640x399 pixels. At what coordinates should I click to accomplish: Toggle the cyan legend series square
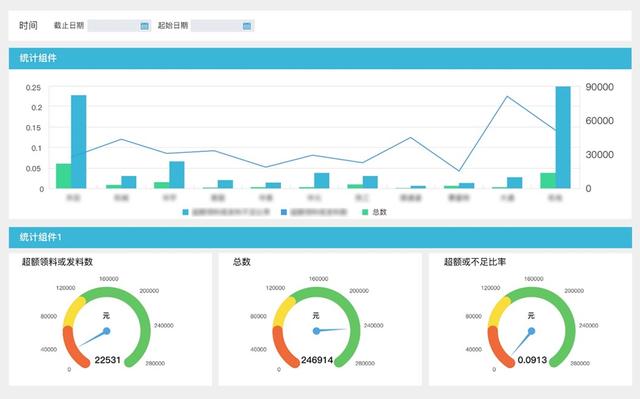click(186, 212)
